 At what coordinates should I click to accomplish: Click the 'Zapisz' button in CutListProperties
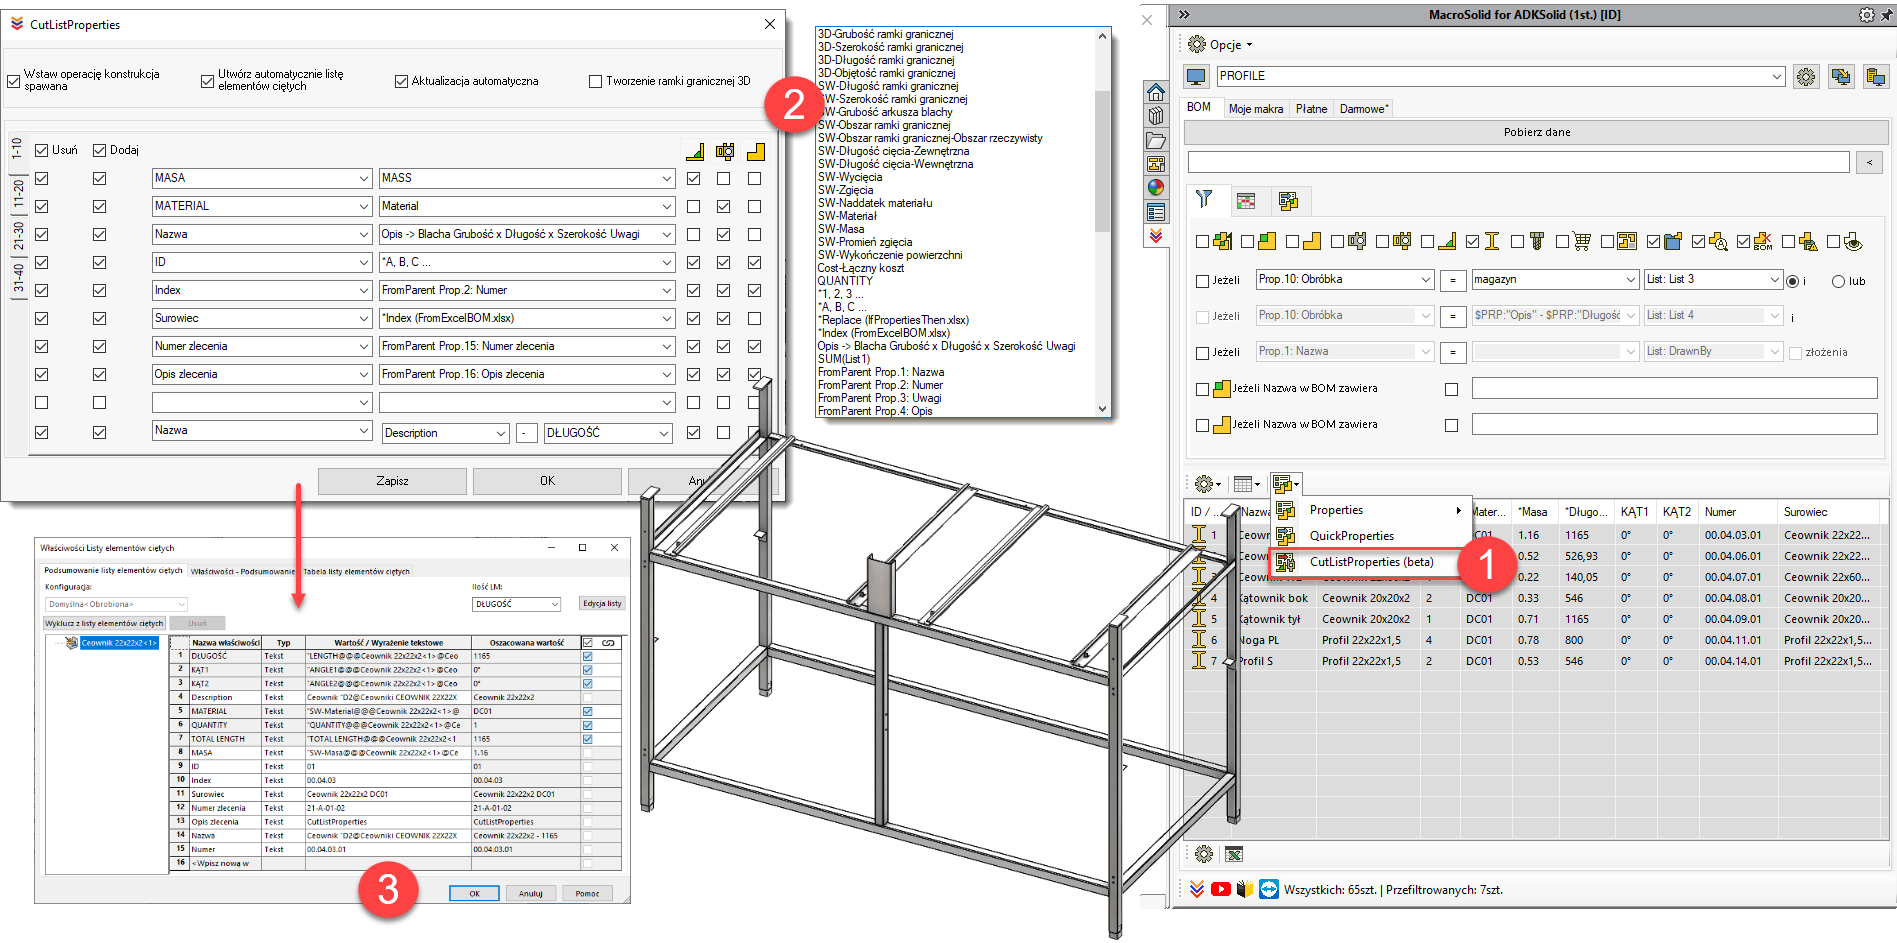[x=392, y=481]
